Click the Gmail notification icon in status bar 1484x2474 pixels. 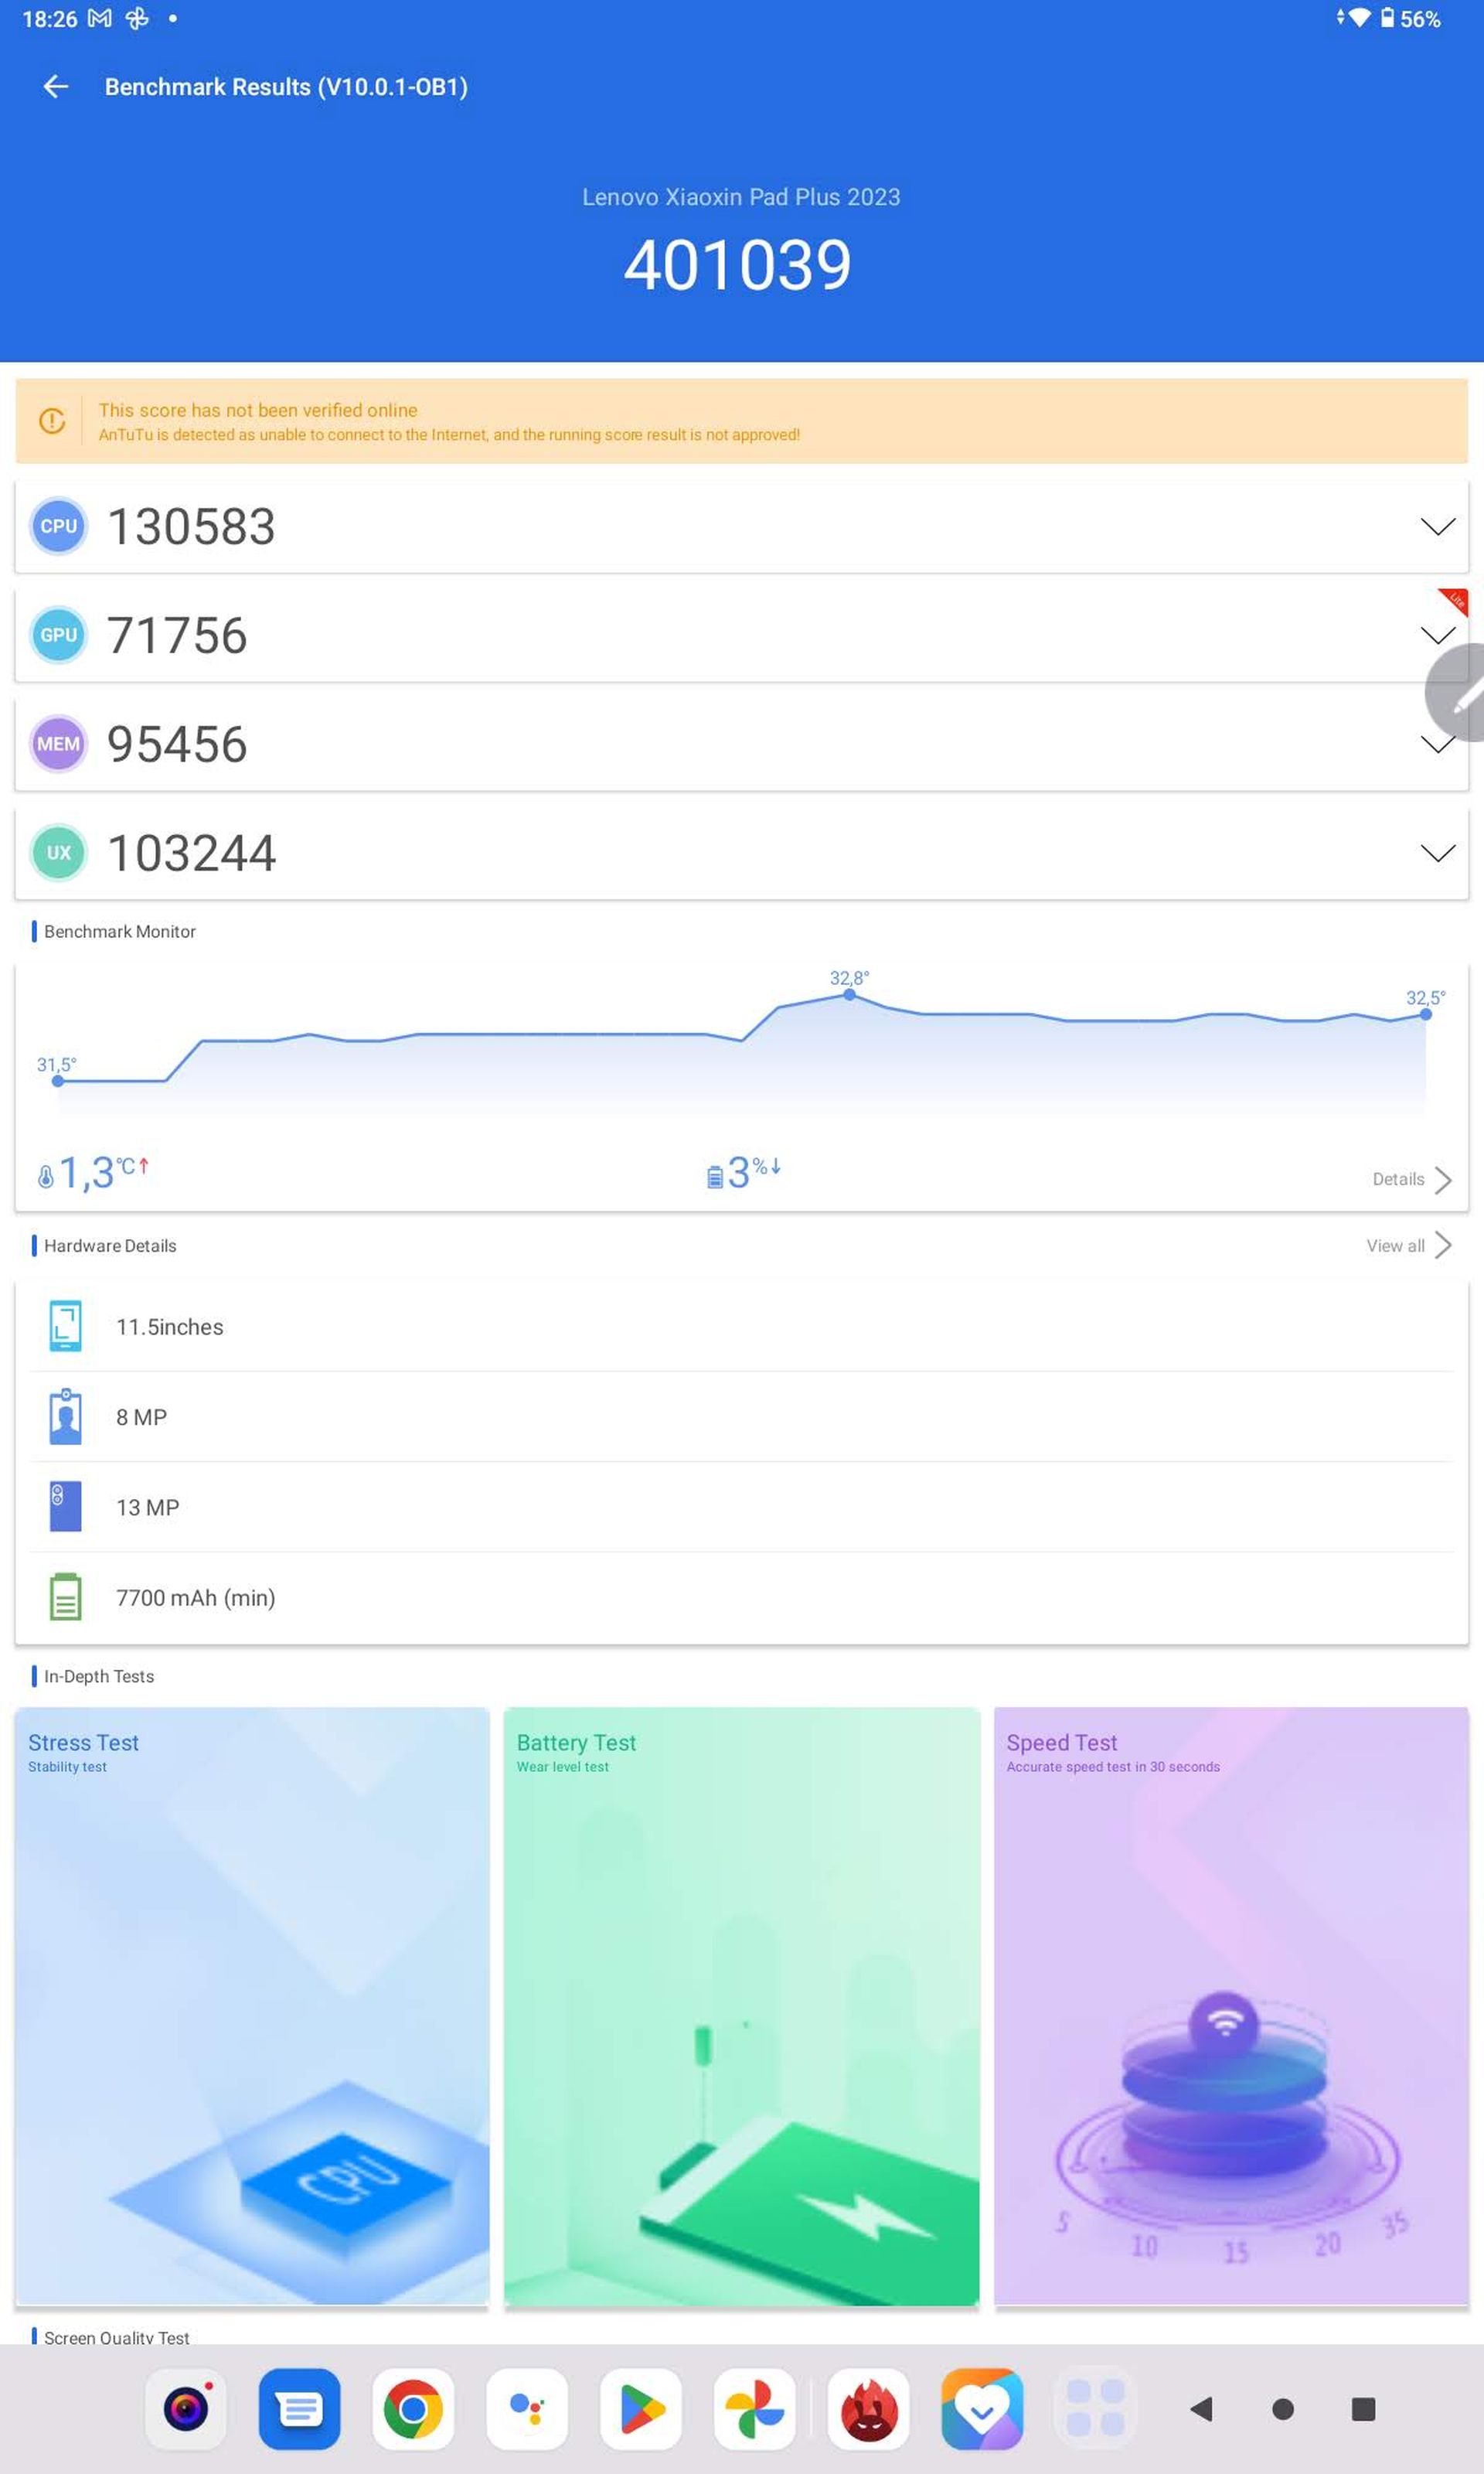click(x=99, y=18)
